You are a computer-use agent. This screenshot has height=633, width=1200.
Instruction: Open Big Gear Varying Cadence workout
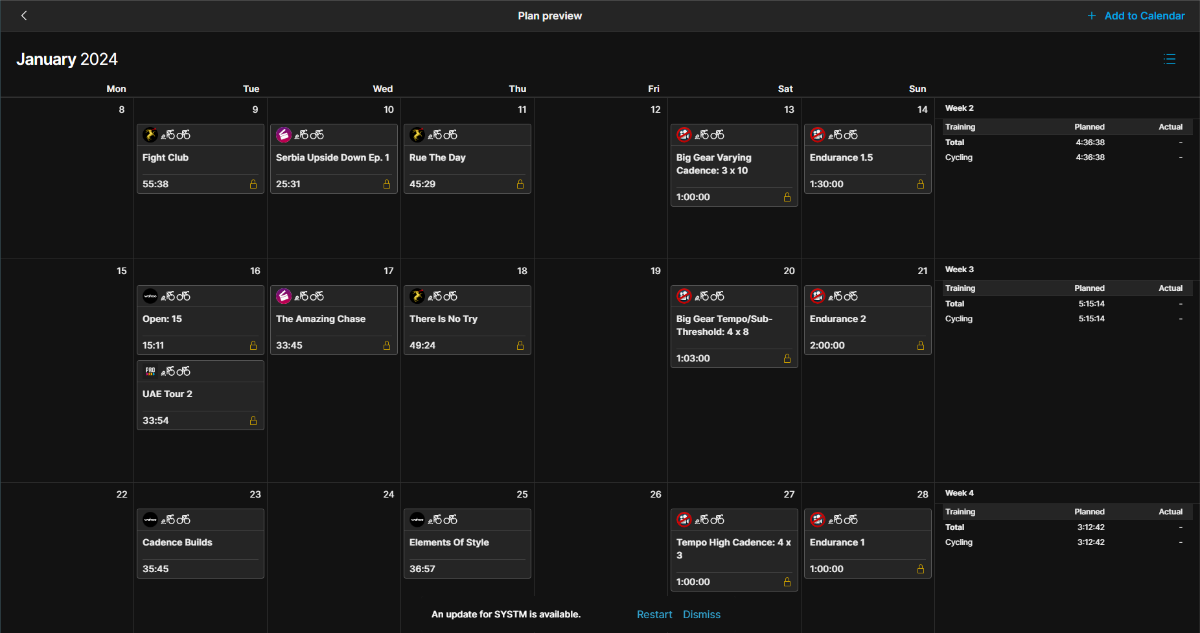pos(734,165)
